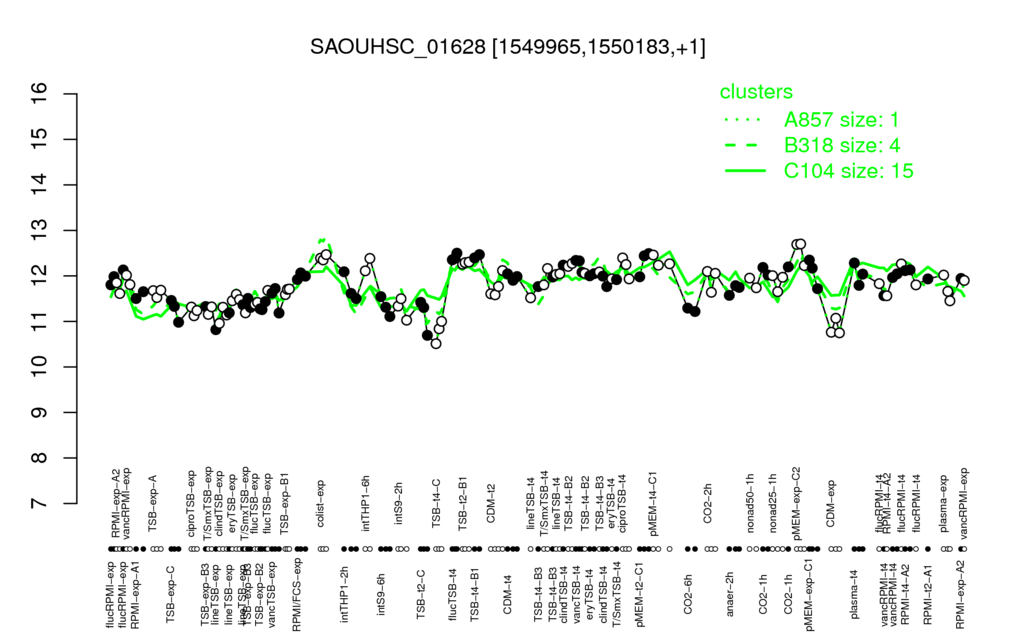The width and height of the screenshot is (1024, 640).
Task: Click the C104 size: 15 legend entry
Action: pos(848,171)
